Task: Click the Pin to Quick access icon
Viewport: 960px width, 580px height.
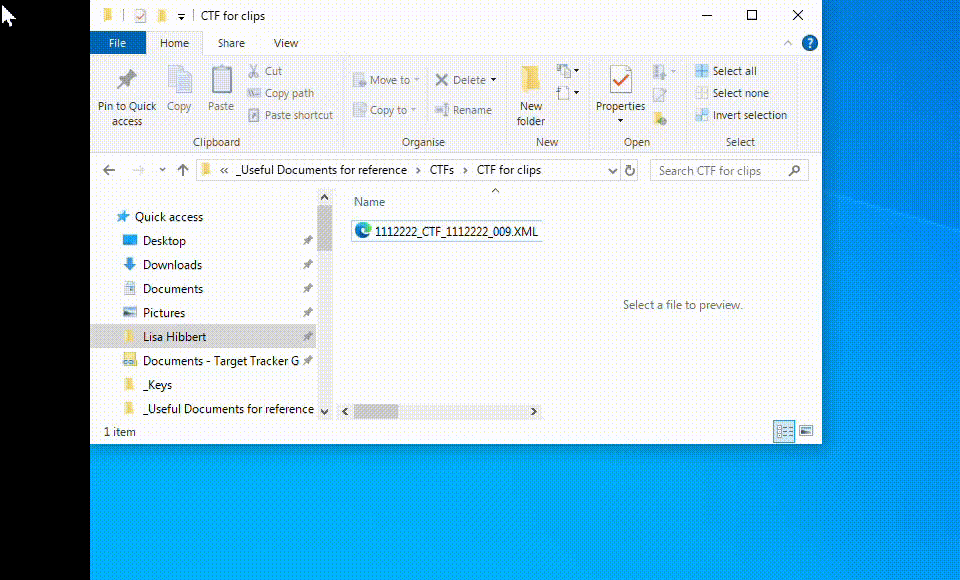Action: (127, 81)
